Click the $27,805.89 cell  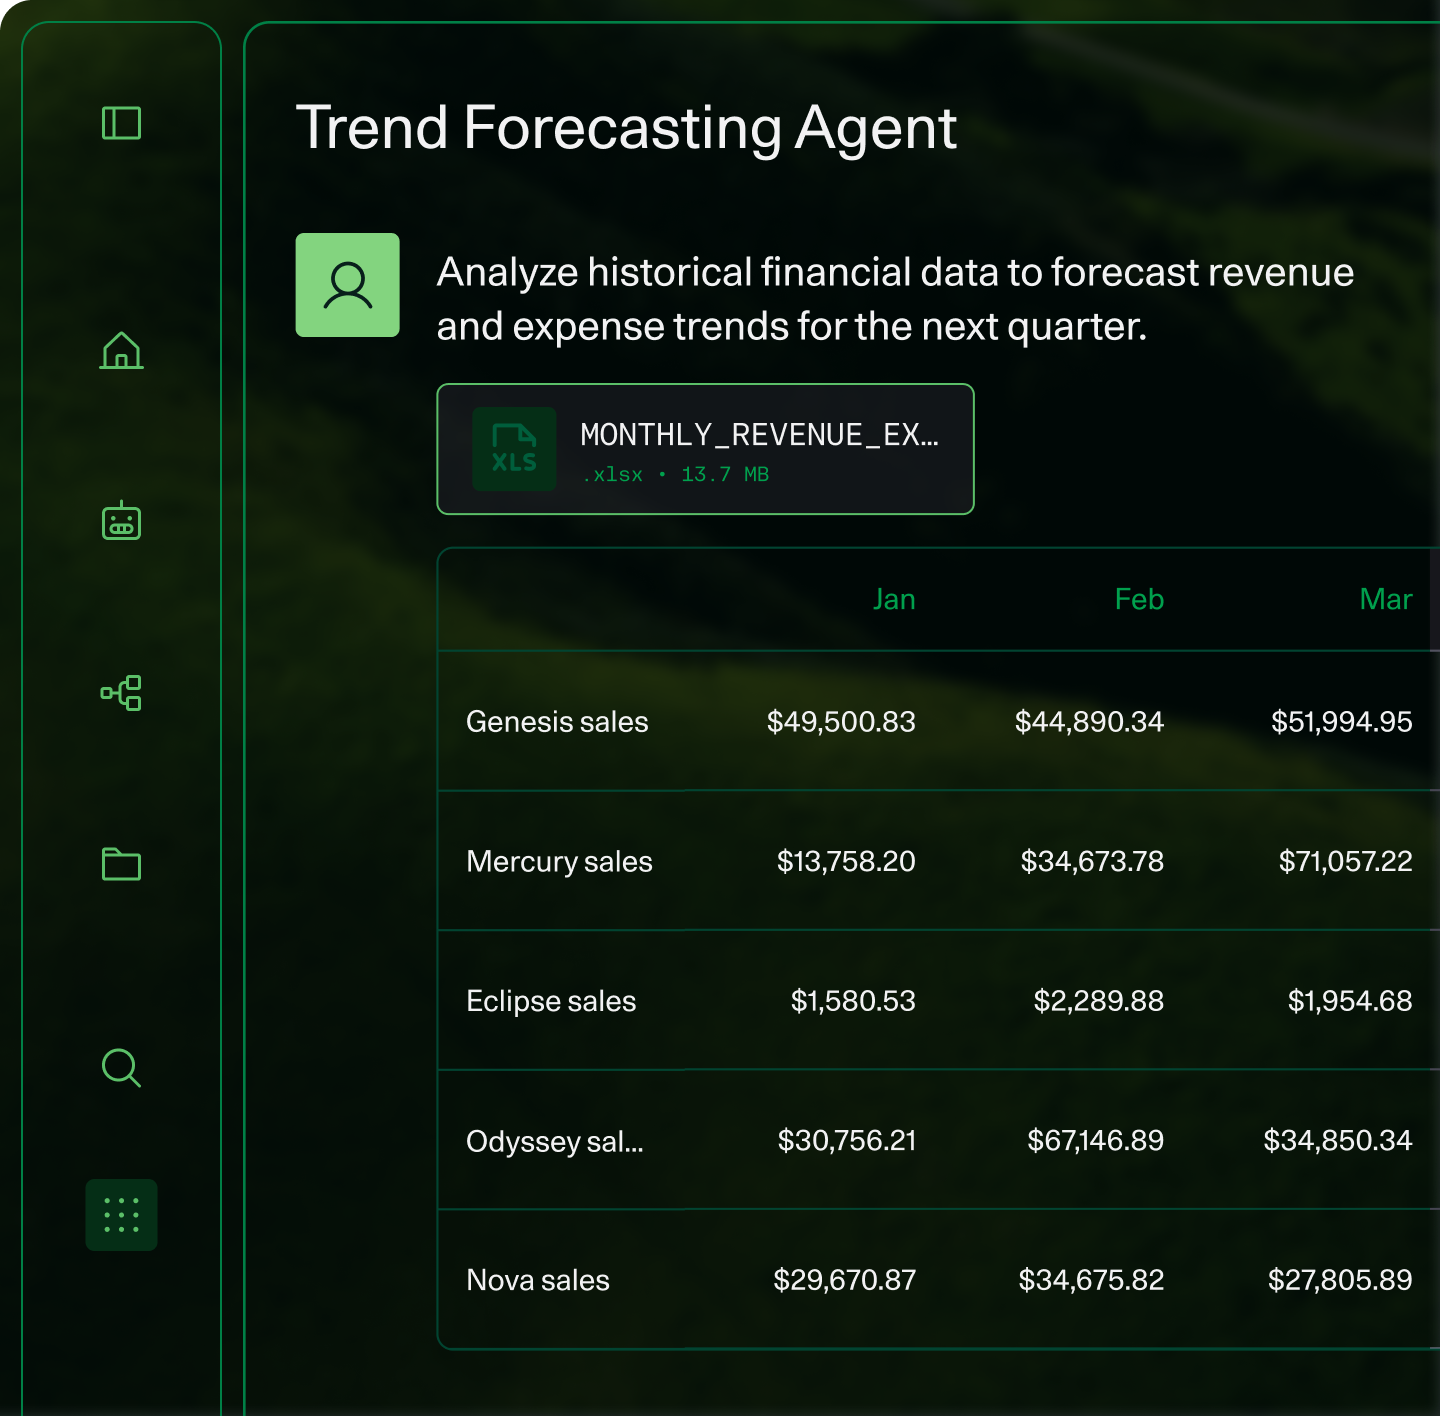coord(1340,1280)
